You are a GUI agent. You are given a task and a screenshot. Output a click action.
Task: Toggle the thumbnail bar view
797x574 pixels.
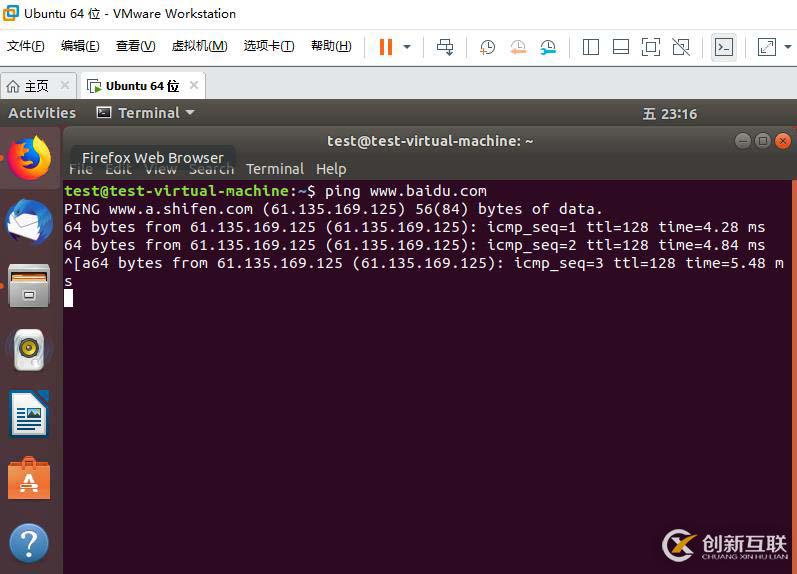(x=621, y=47)
